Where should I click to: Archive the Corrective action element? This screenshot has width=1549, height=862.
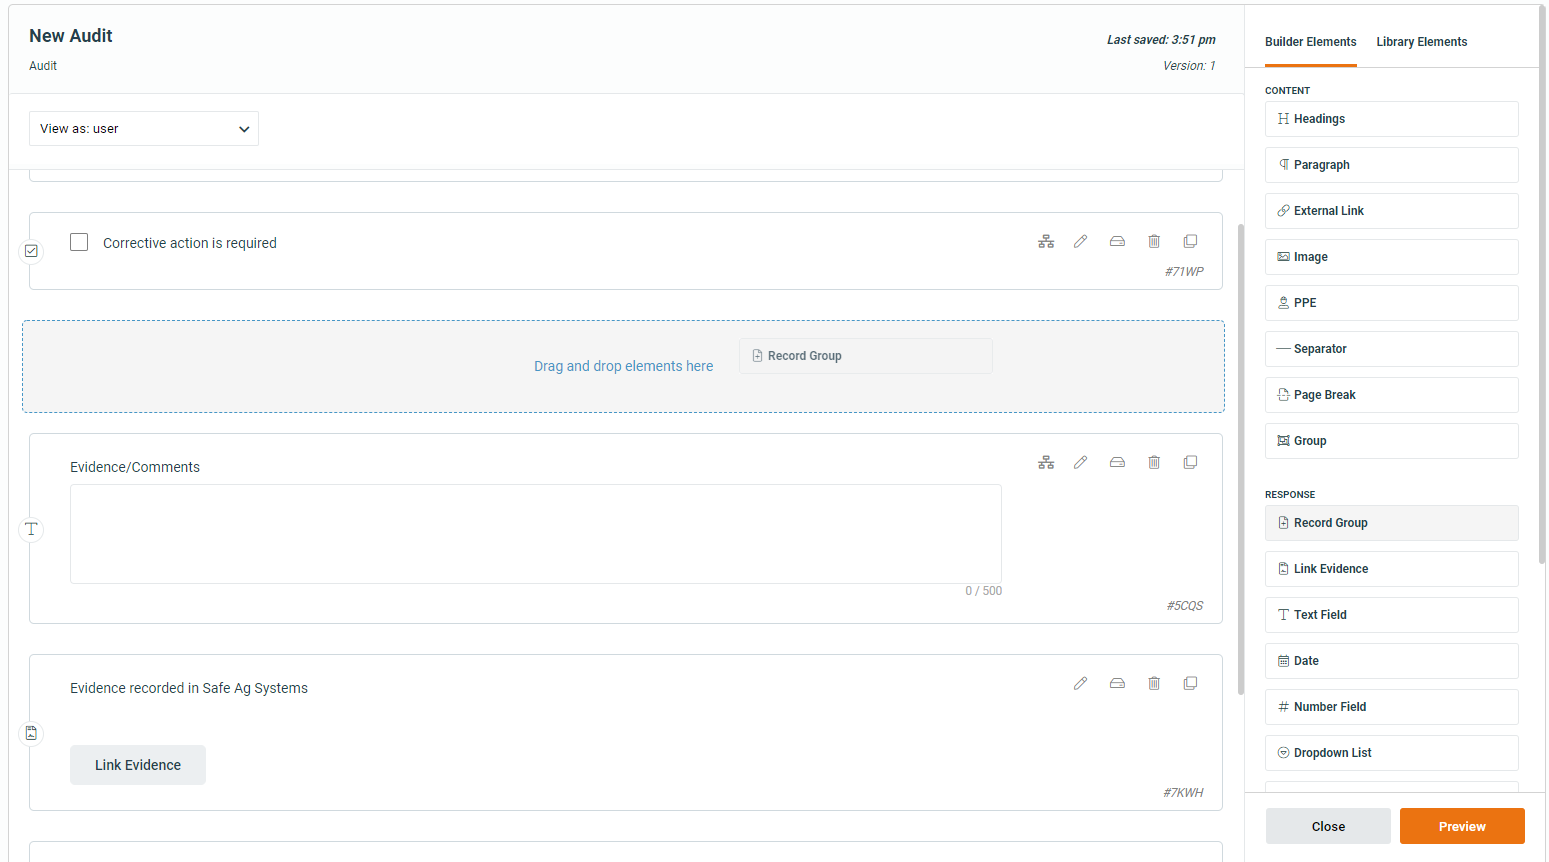(x=1117, y=241)
